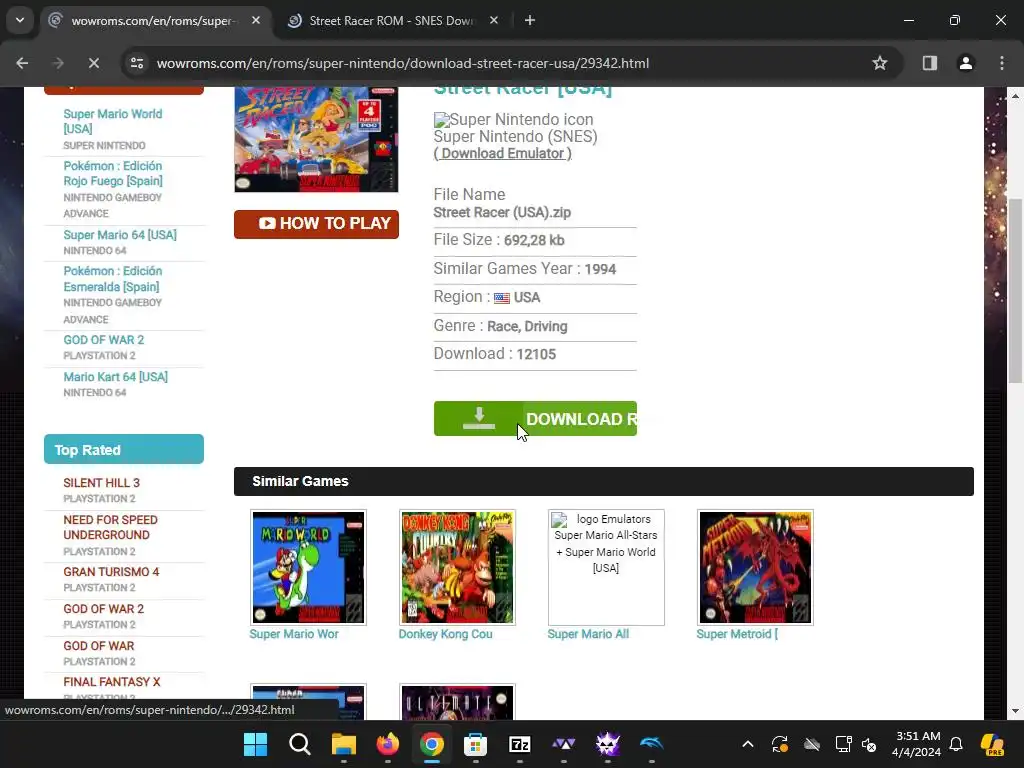This screenshot has width=1024, height=768.
Task: Click the address bar URL
Action: coord(402,63)
